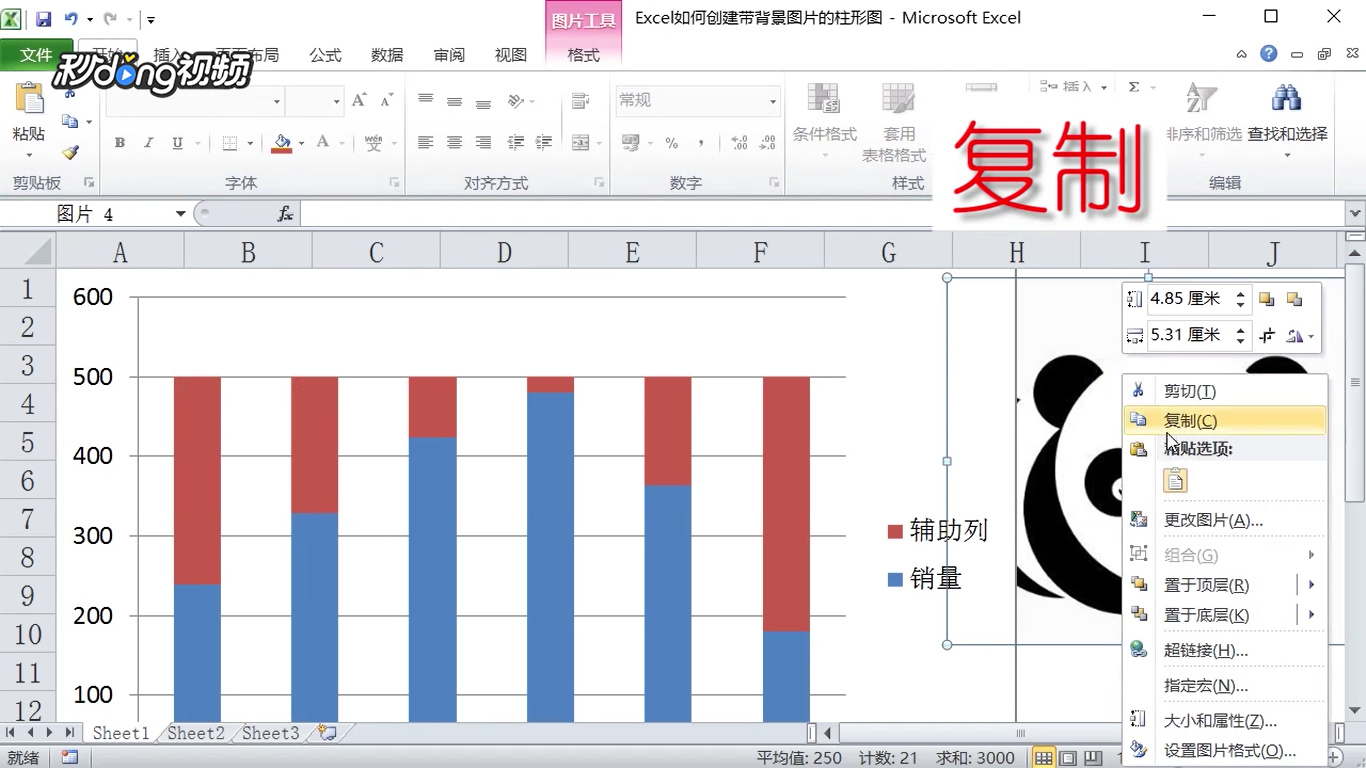Viewport: 1366px width, 768px height.
Task: Open the 格式 picture tools tab
Action: (x=583, y=55)
